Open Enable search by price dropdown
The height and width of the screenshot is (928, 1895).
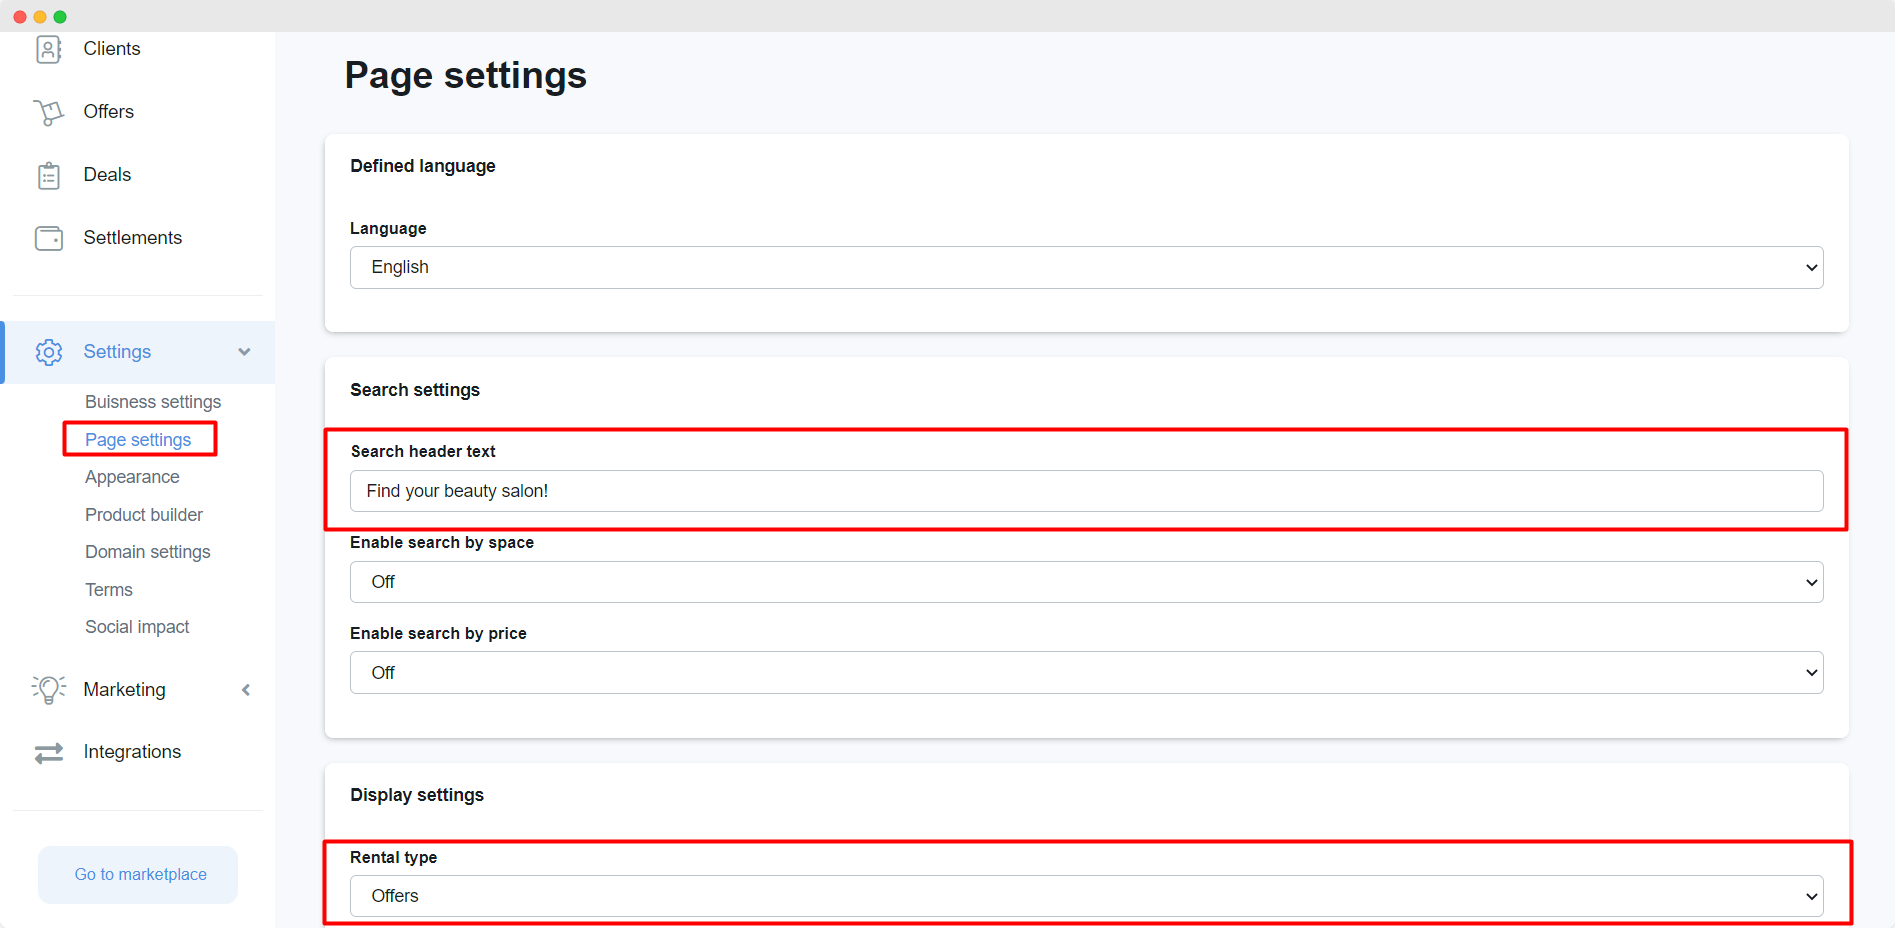click(x=1086, y=673)
